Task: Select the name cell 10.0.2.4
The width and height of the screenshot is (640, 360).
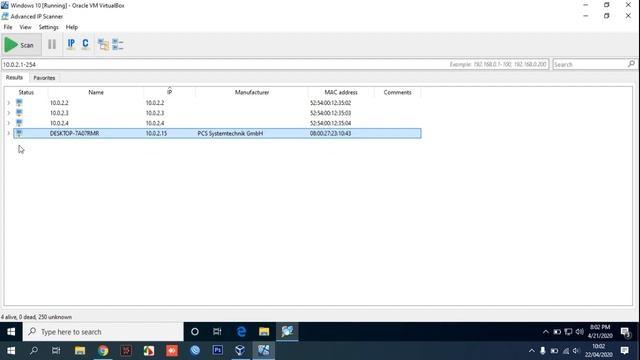Action: [x=59, y=123]
